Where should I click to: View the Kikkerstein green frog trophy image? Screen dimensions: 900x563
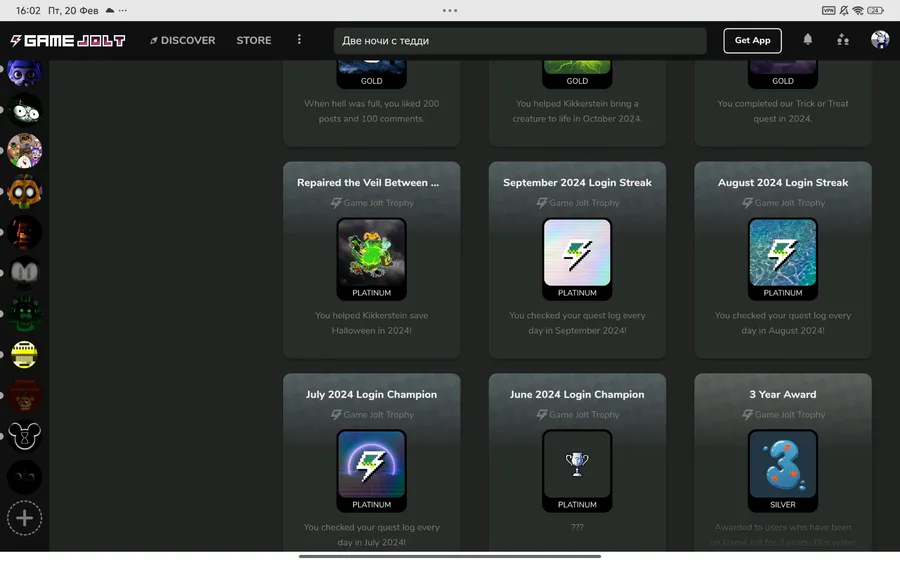coord(371,253)
